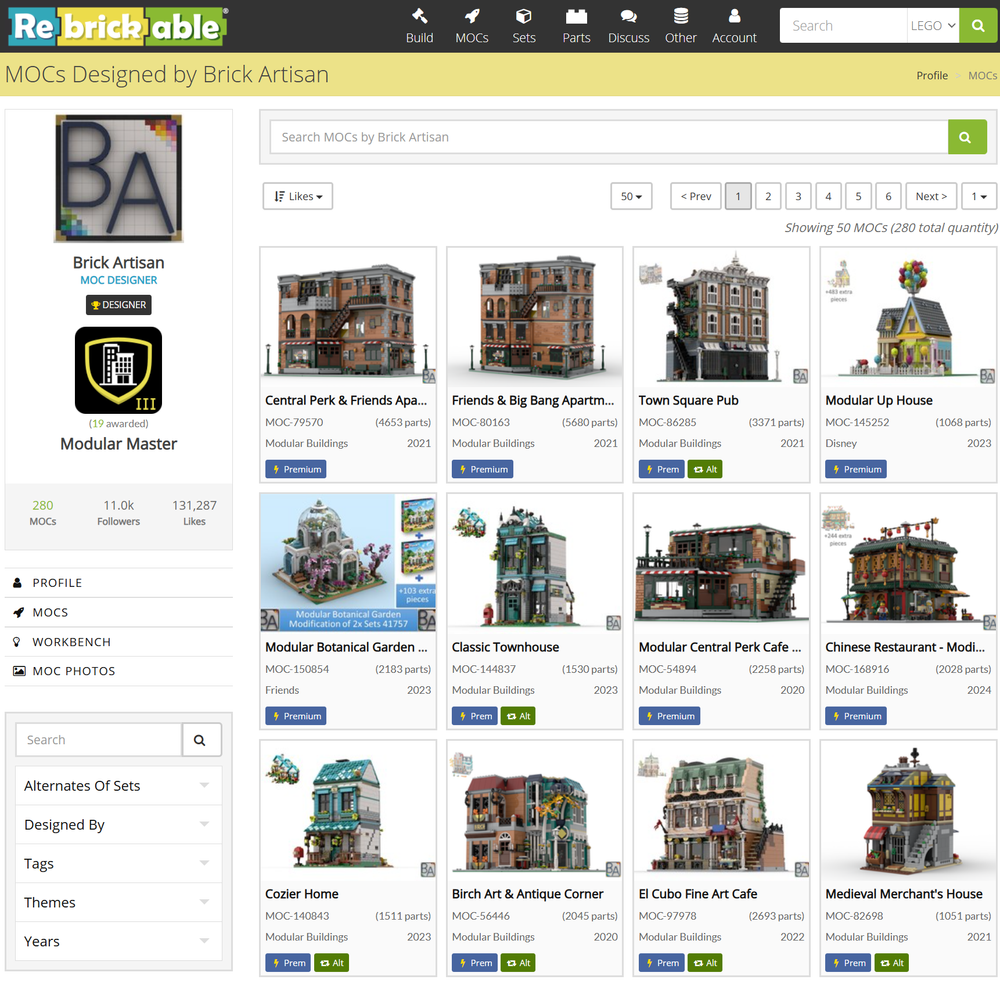Viewport: 1000px width, 981px height.
Task: Expand the Years filter
Action: [119, 941]
